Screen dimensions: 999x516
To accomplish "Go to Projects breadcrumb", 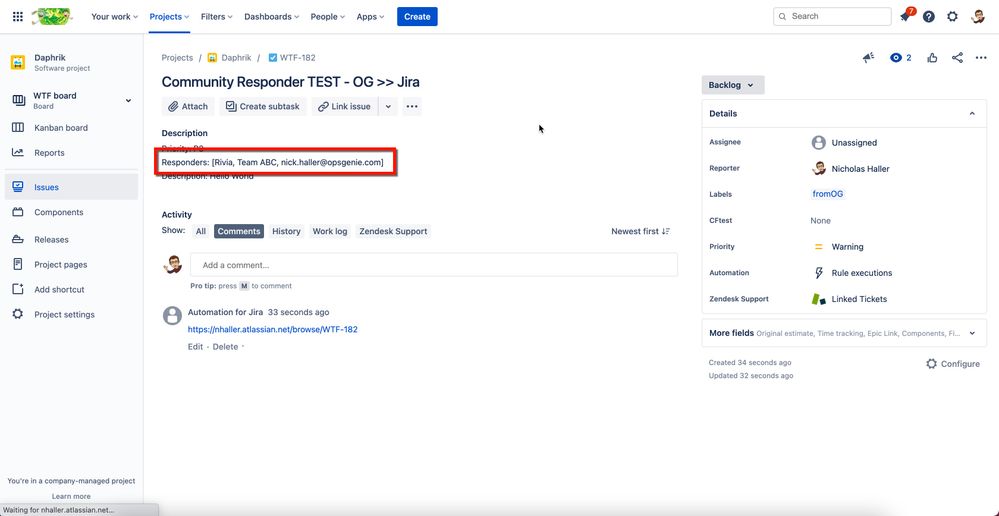I will [177, 57].
